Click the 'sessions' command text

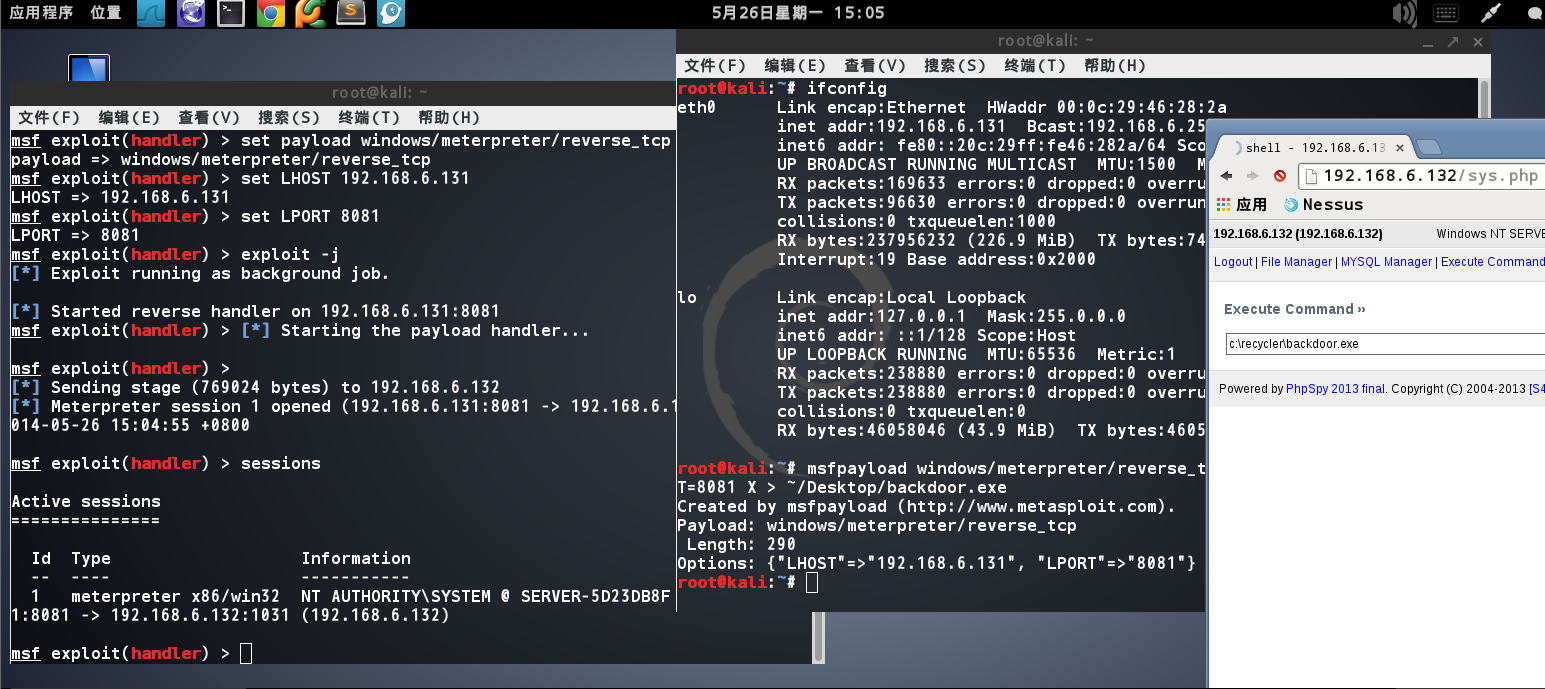click(x=281, y=463)
